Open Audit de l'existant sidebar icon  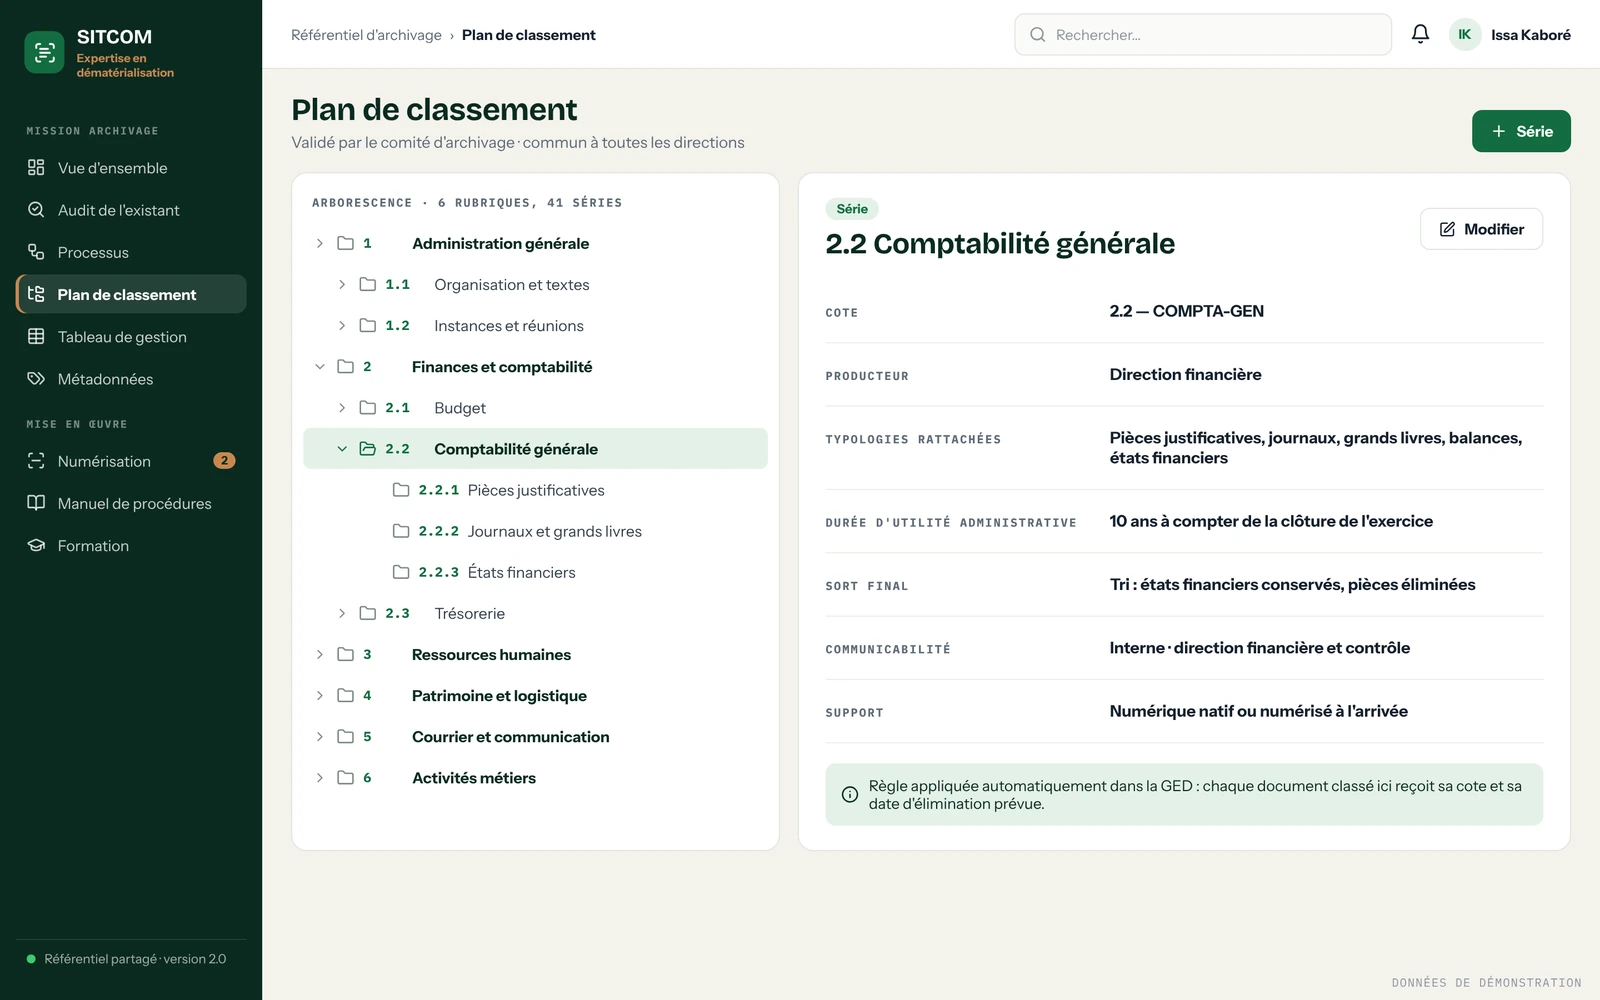click(x=36, y=210)
